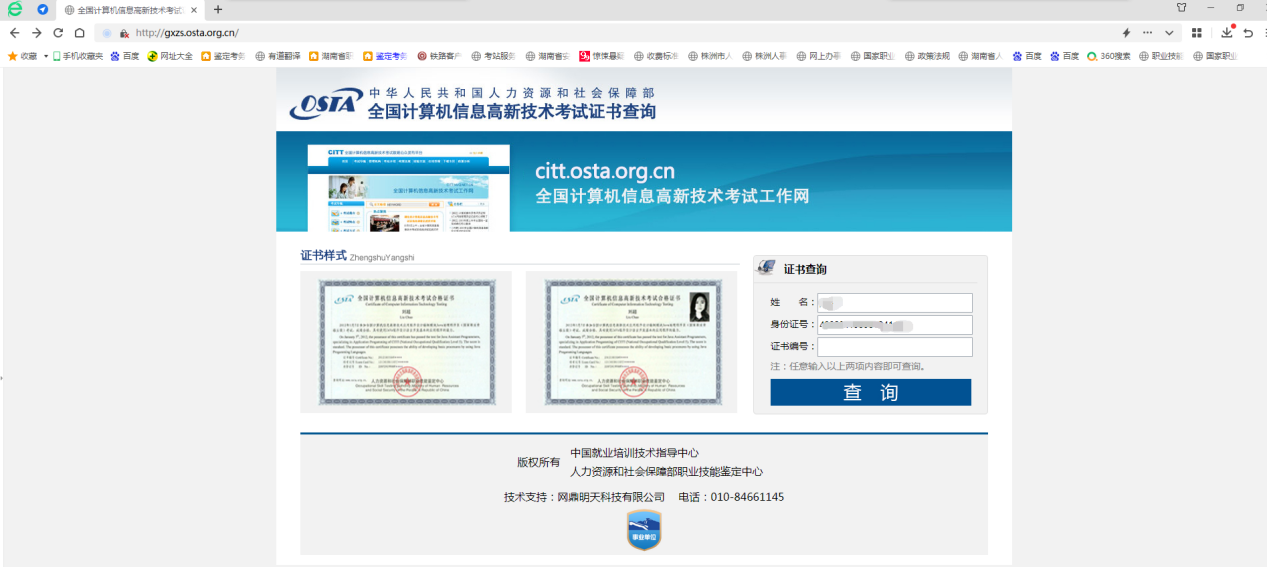Click the lightning speed mode icon

click(1126, 33)
